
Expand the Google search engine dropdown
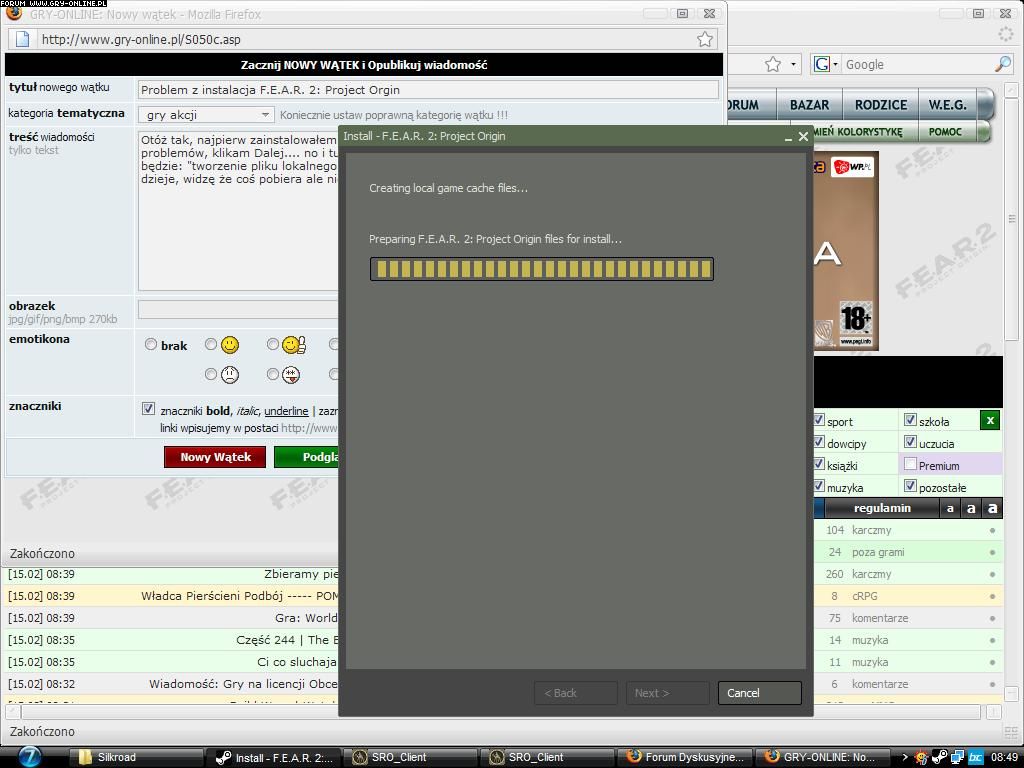point(827,64)
